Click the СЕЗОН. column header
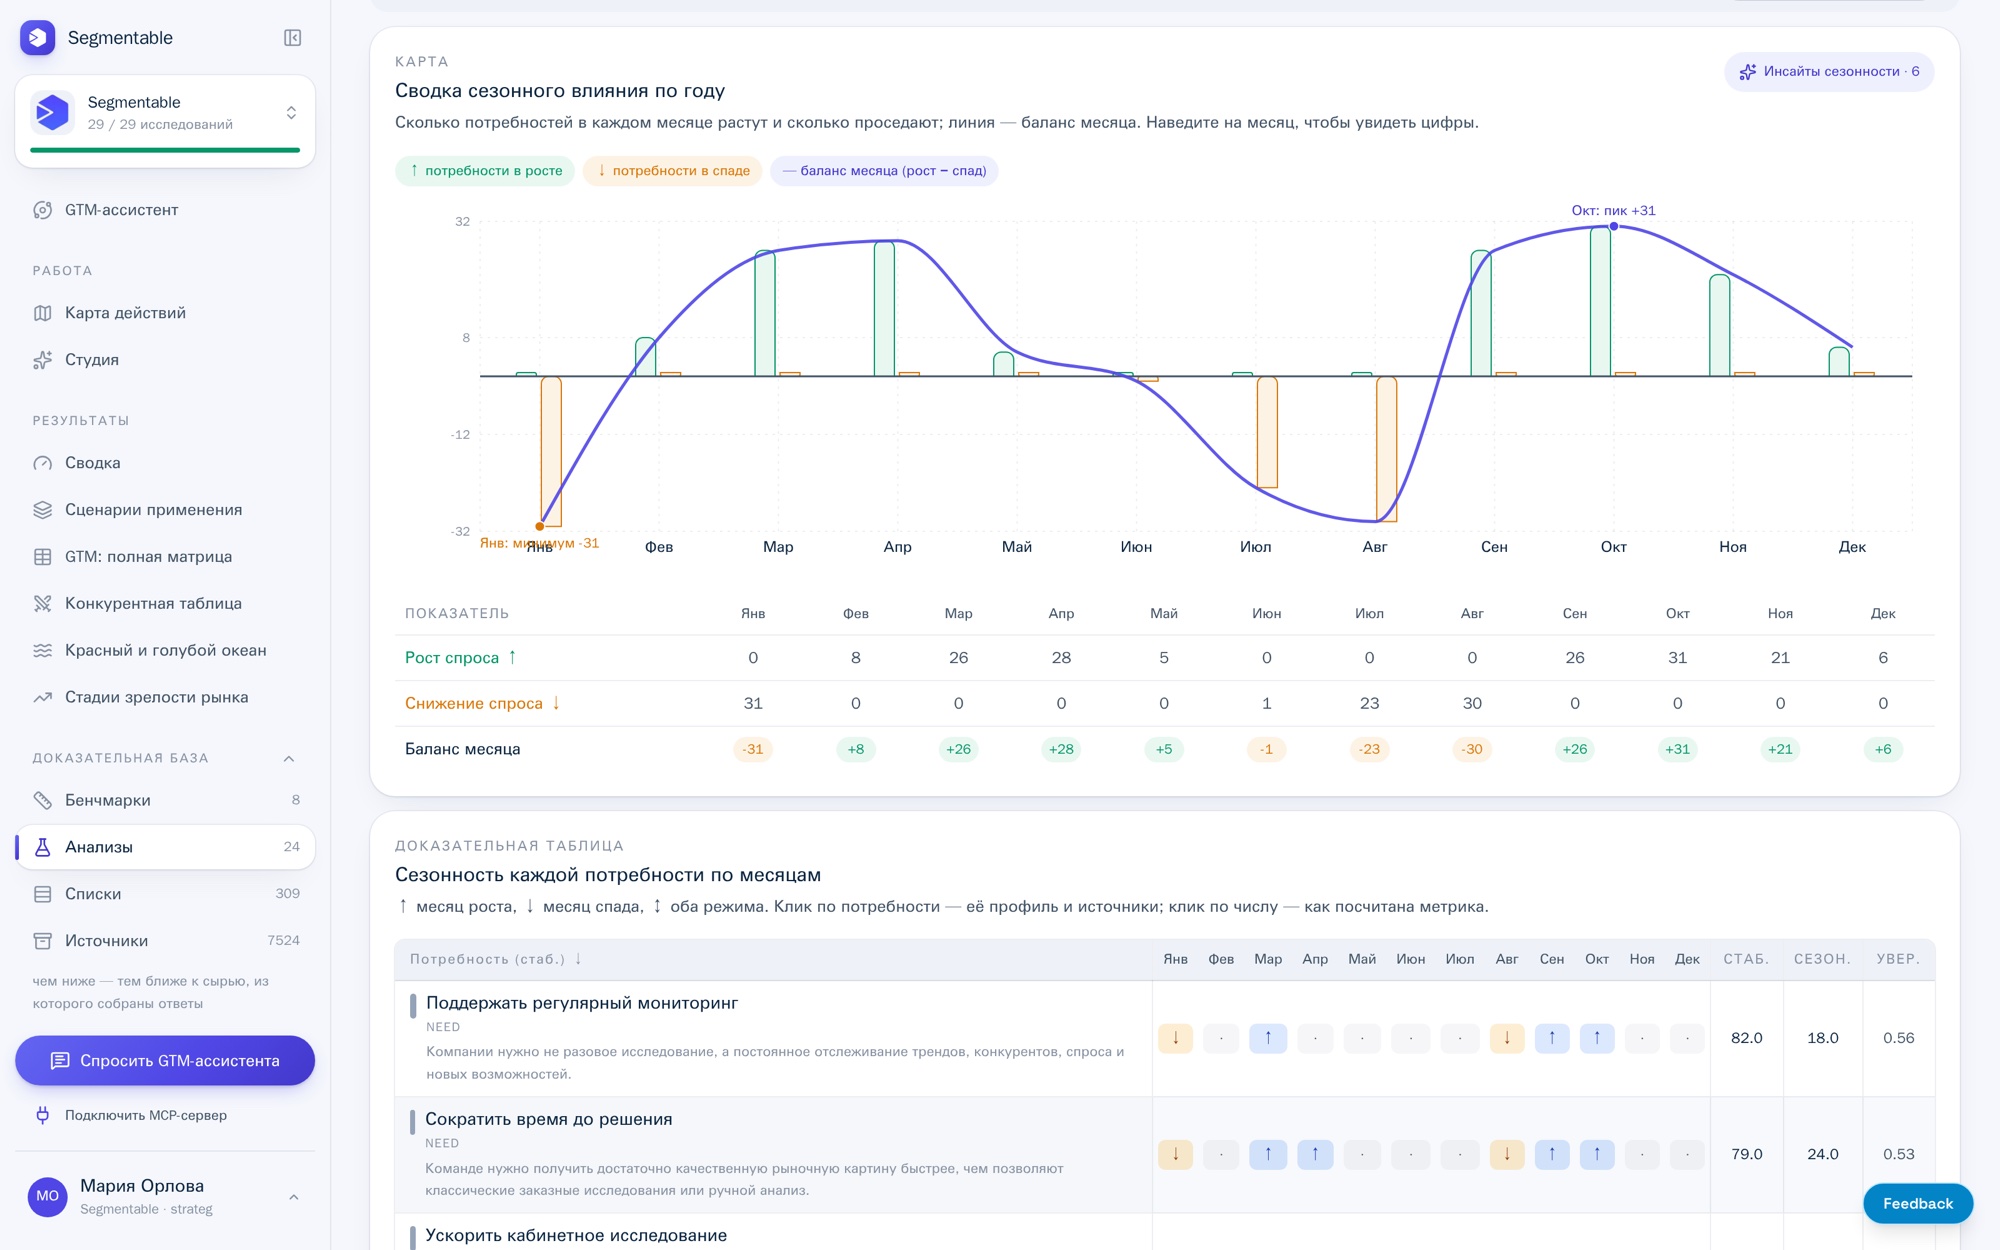This screenshot has height=1250, width=2000. (x=1822, y=959)
